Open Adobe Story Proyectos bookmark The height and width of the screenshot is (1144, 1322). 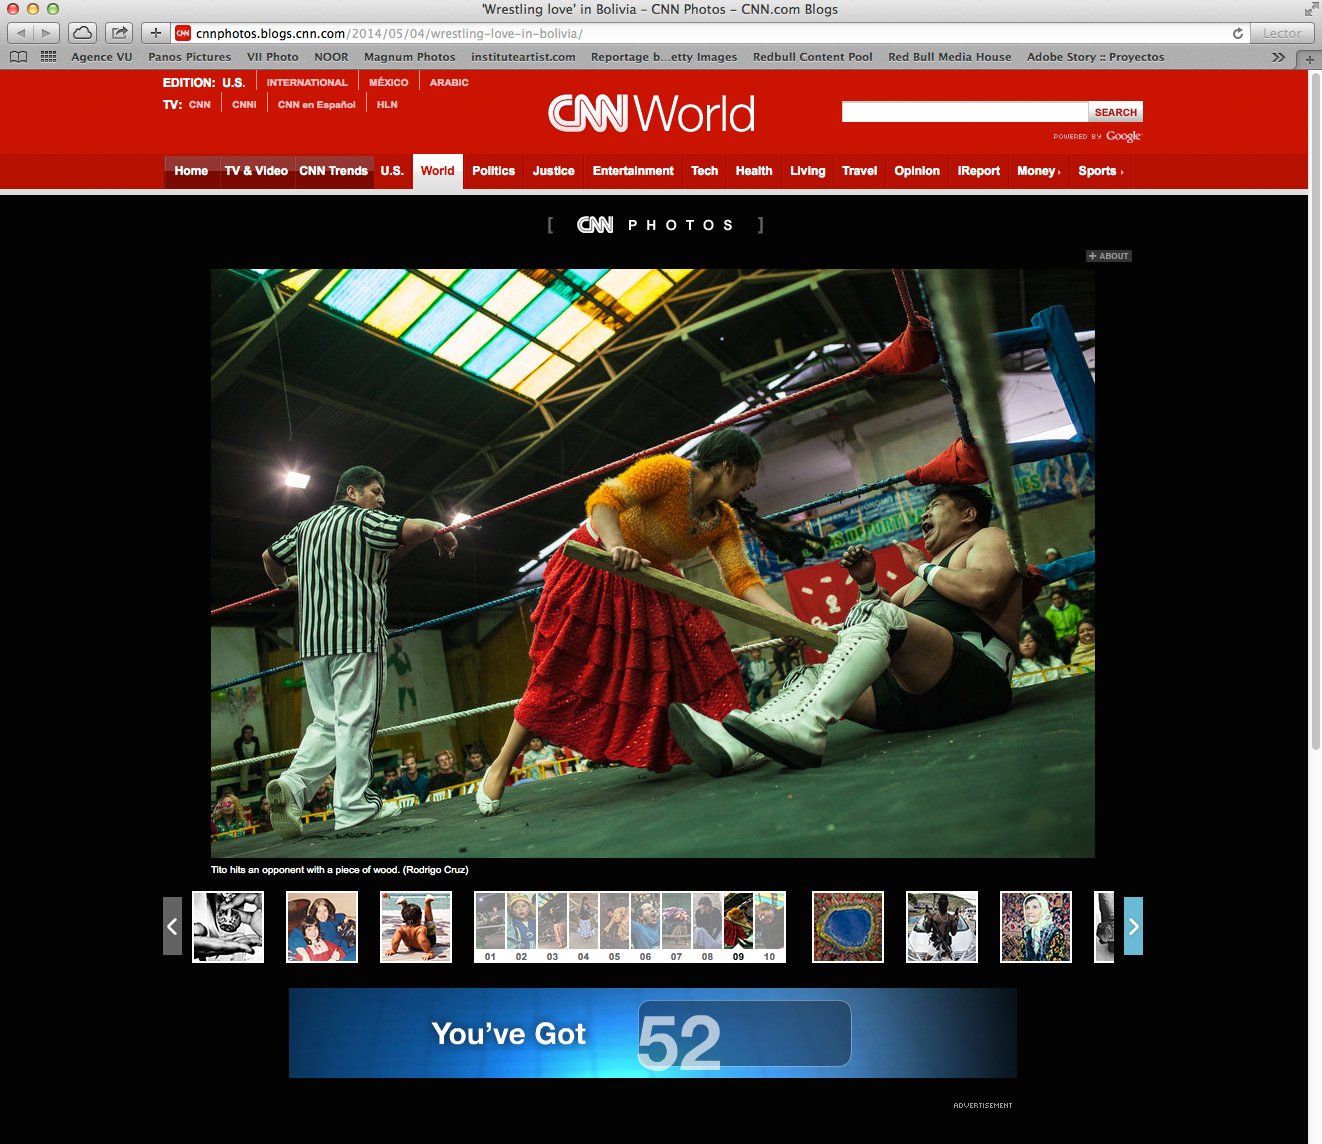click(1095, 57)
